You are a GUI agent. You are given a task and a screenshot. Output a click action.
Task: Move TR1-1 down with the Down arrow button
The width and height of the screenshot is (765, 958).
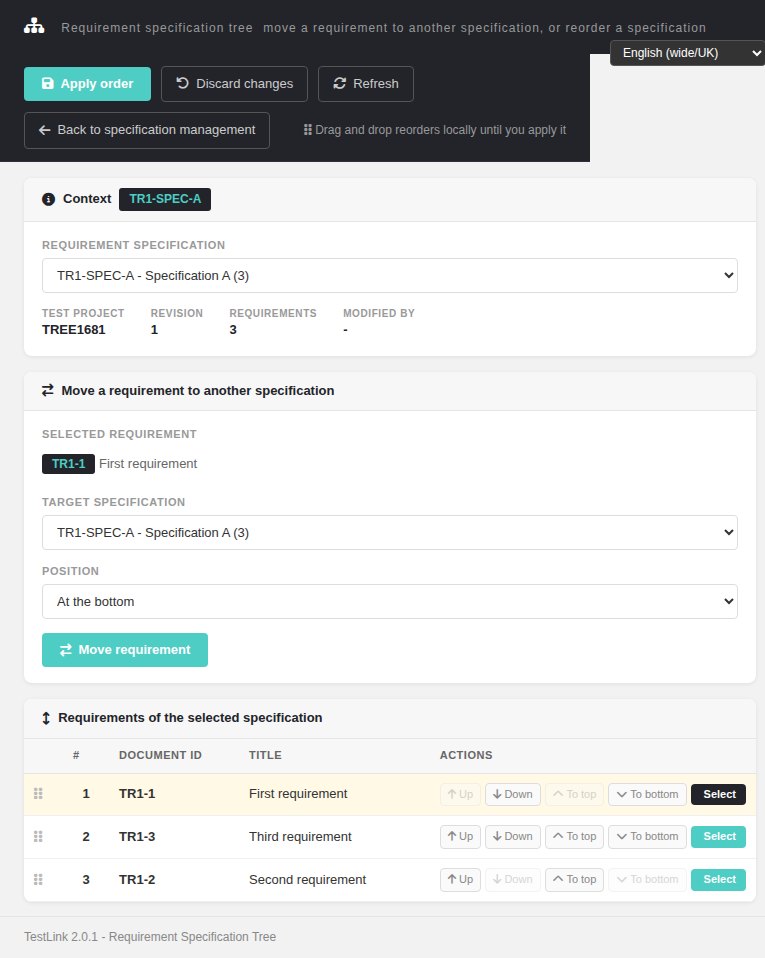(513, 794)
